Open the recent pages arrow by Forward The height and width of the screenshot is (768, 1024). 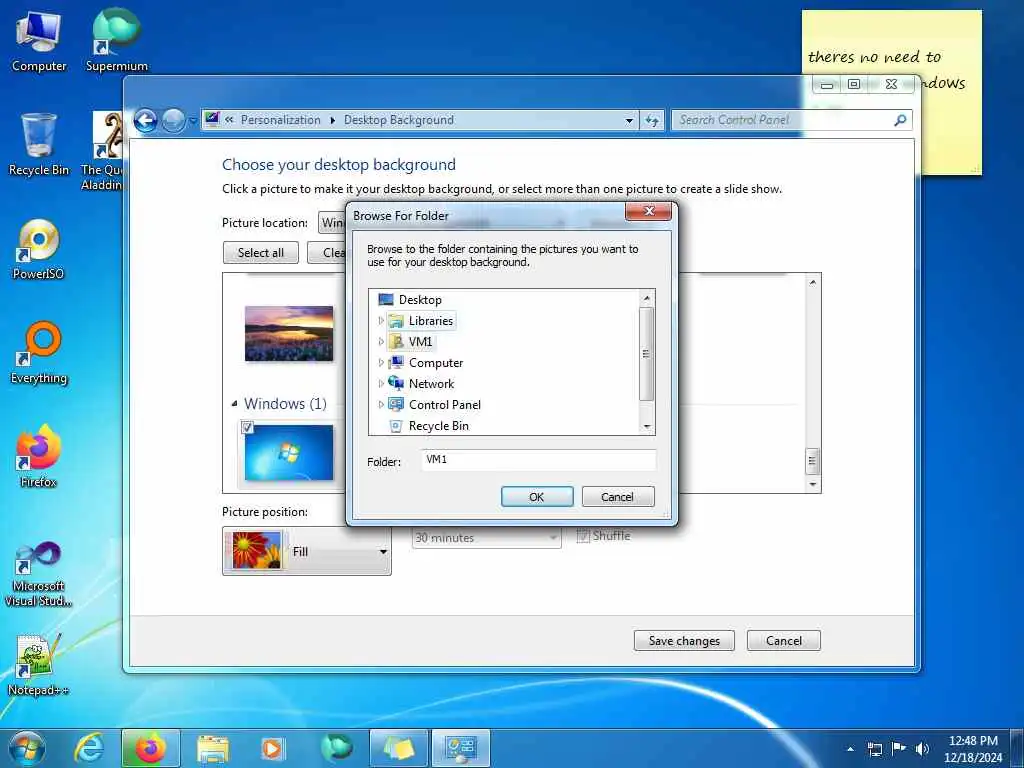(193, 121)
